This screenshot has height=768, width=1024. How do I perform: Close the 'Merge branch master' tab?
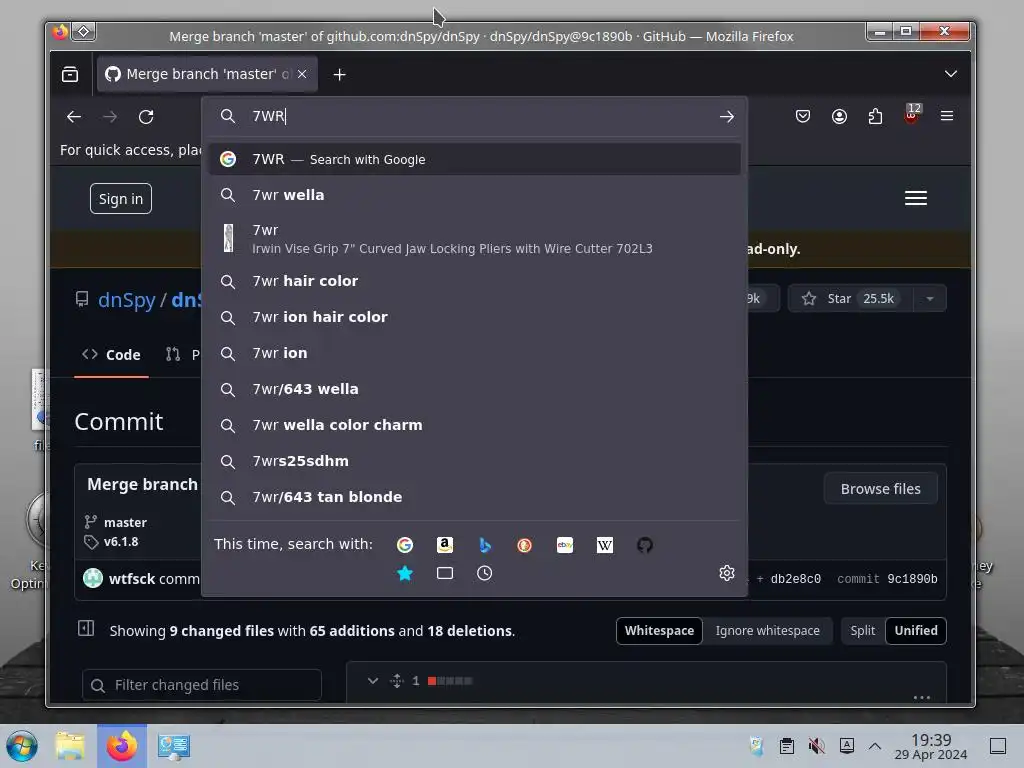click(302, 74)
